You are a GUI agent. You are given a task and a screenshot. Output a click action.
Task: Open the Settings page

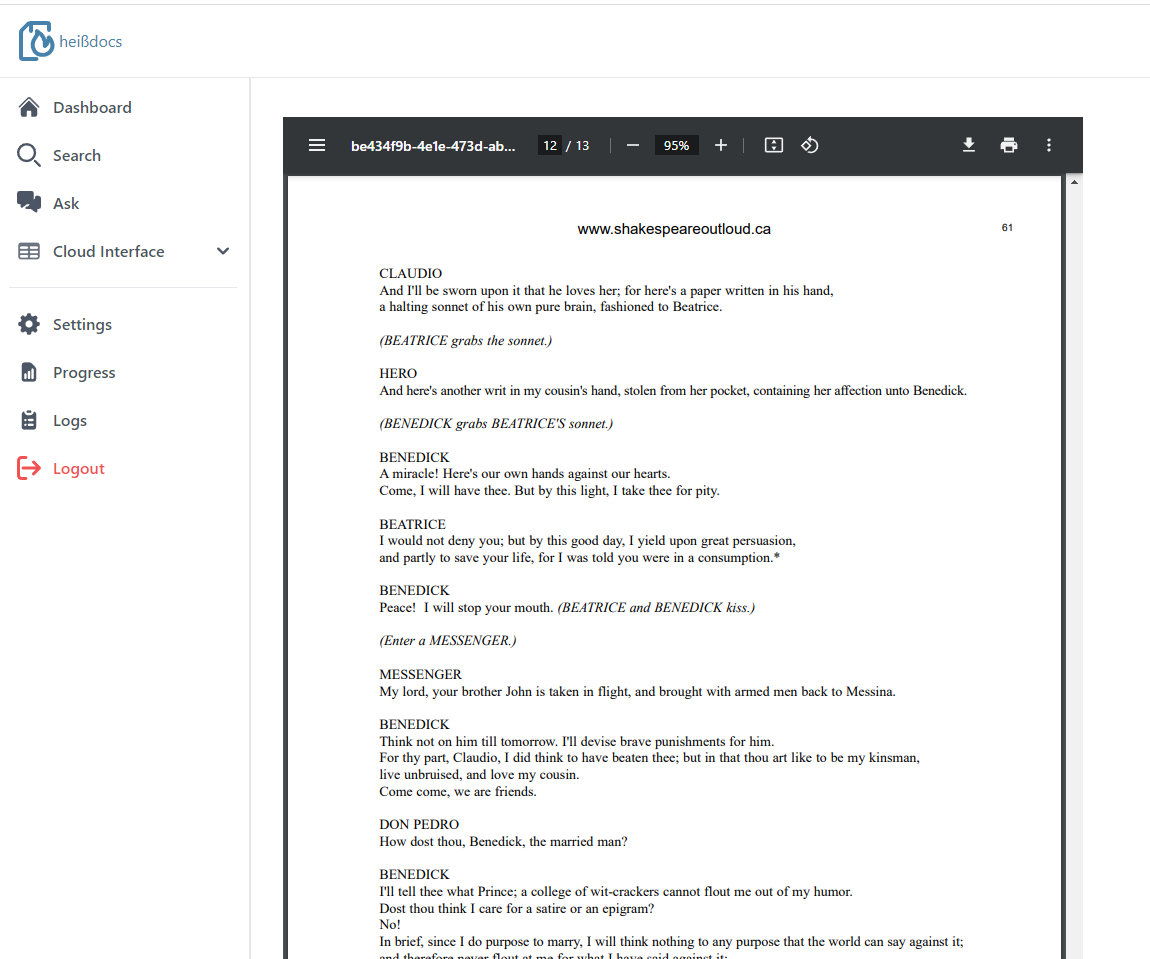click(82, 325)
